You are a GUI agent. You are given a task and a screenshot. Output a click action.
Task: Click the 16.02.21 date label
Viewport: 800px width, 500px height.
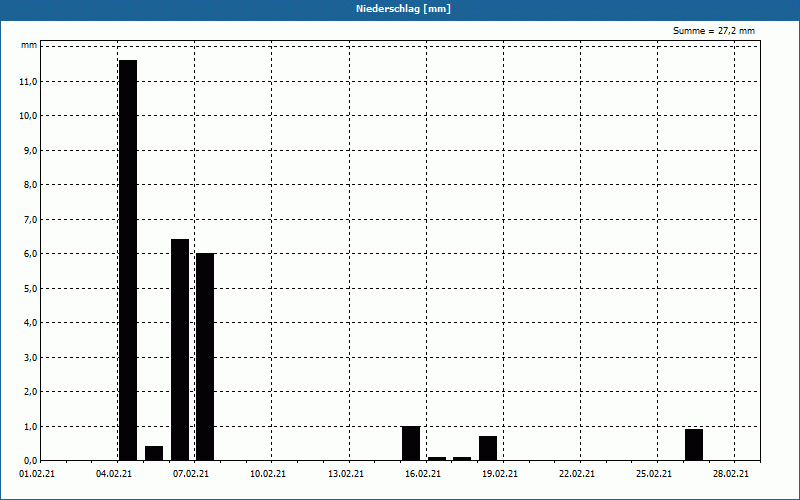(423, 474)
